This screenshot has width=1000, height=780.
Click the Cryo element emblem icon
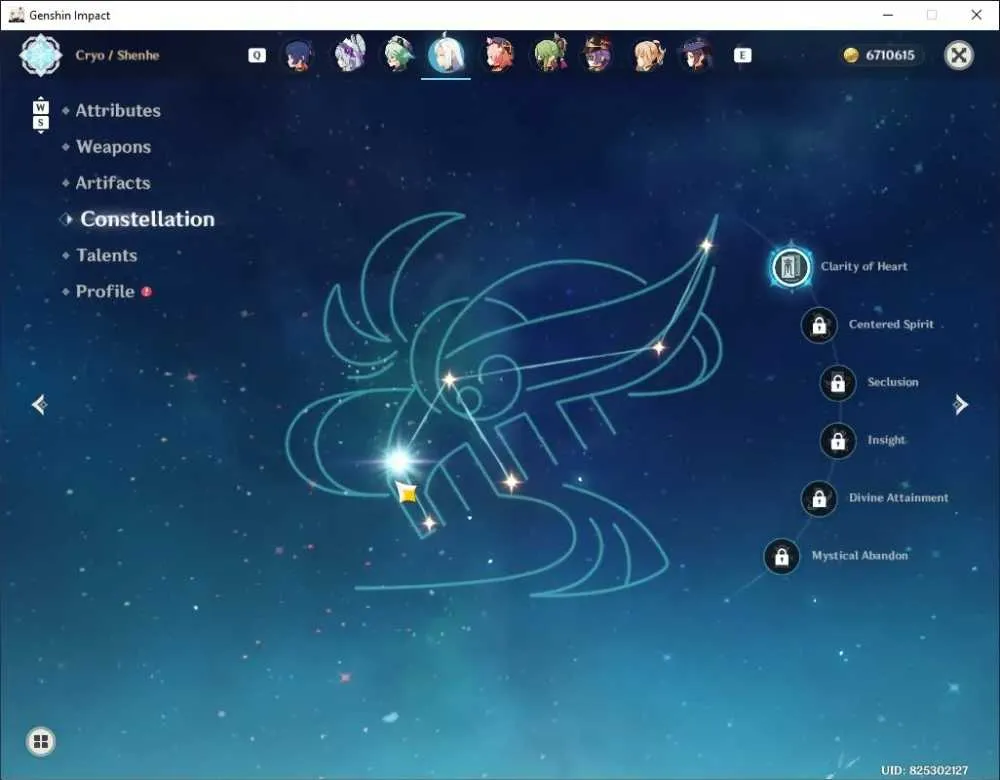tap(41, 55)
